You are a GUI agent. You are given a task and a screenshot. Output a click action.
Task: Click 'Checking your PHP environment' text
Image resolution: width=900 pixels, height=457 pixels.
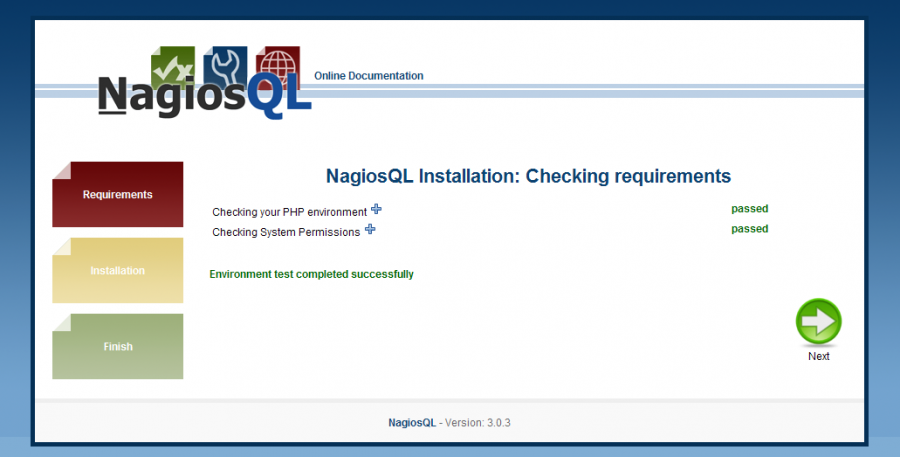coord(289,212)
